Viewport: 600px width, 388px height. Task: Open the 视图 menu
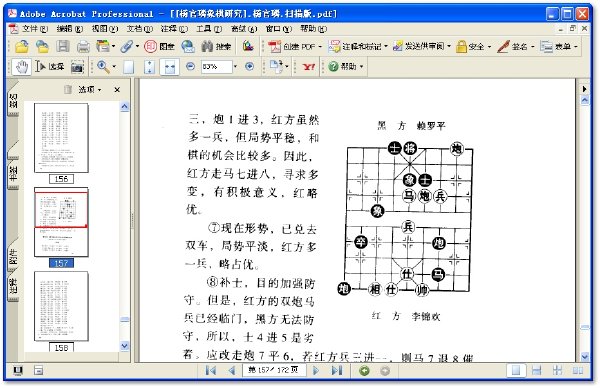(x=104, y=29)
